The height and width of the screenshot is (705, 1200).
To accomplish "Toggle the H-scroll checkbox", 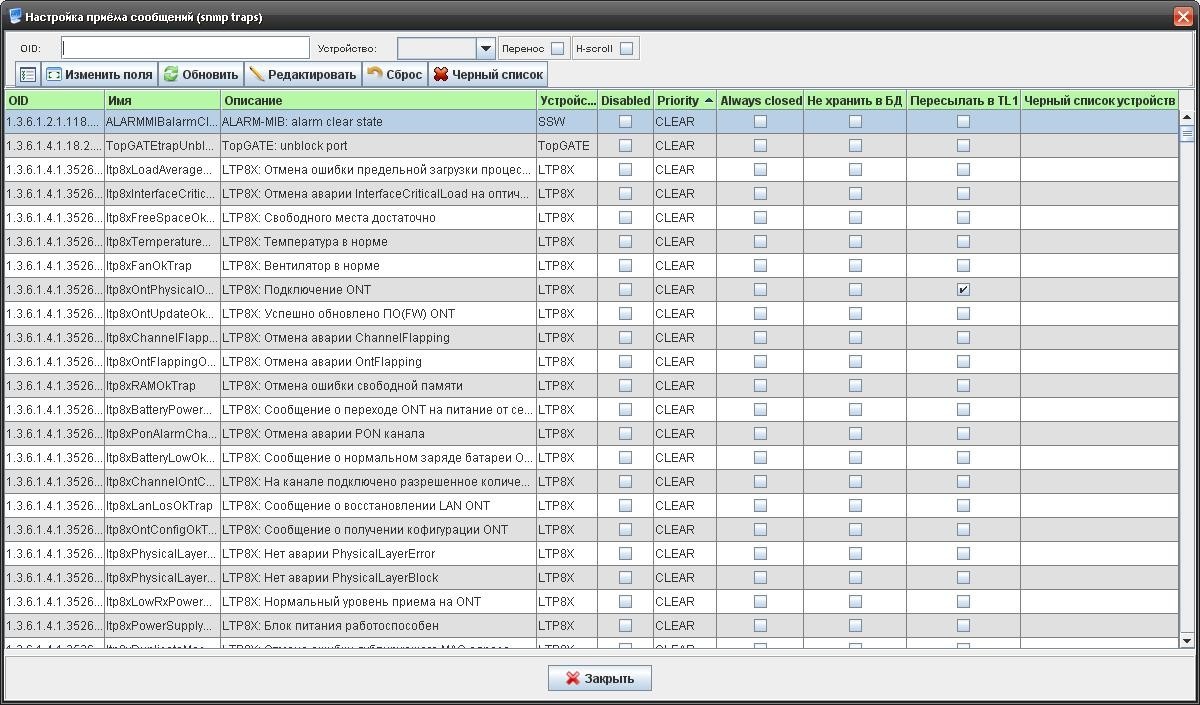I will tap(626, 48).
